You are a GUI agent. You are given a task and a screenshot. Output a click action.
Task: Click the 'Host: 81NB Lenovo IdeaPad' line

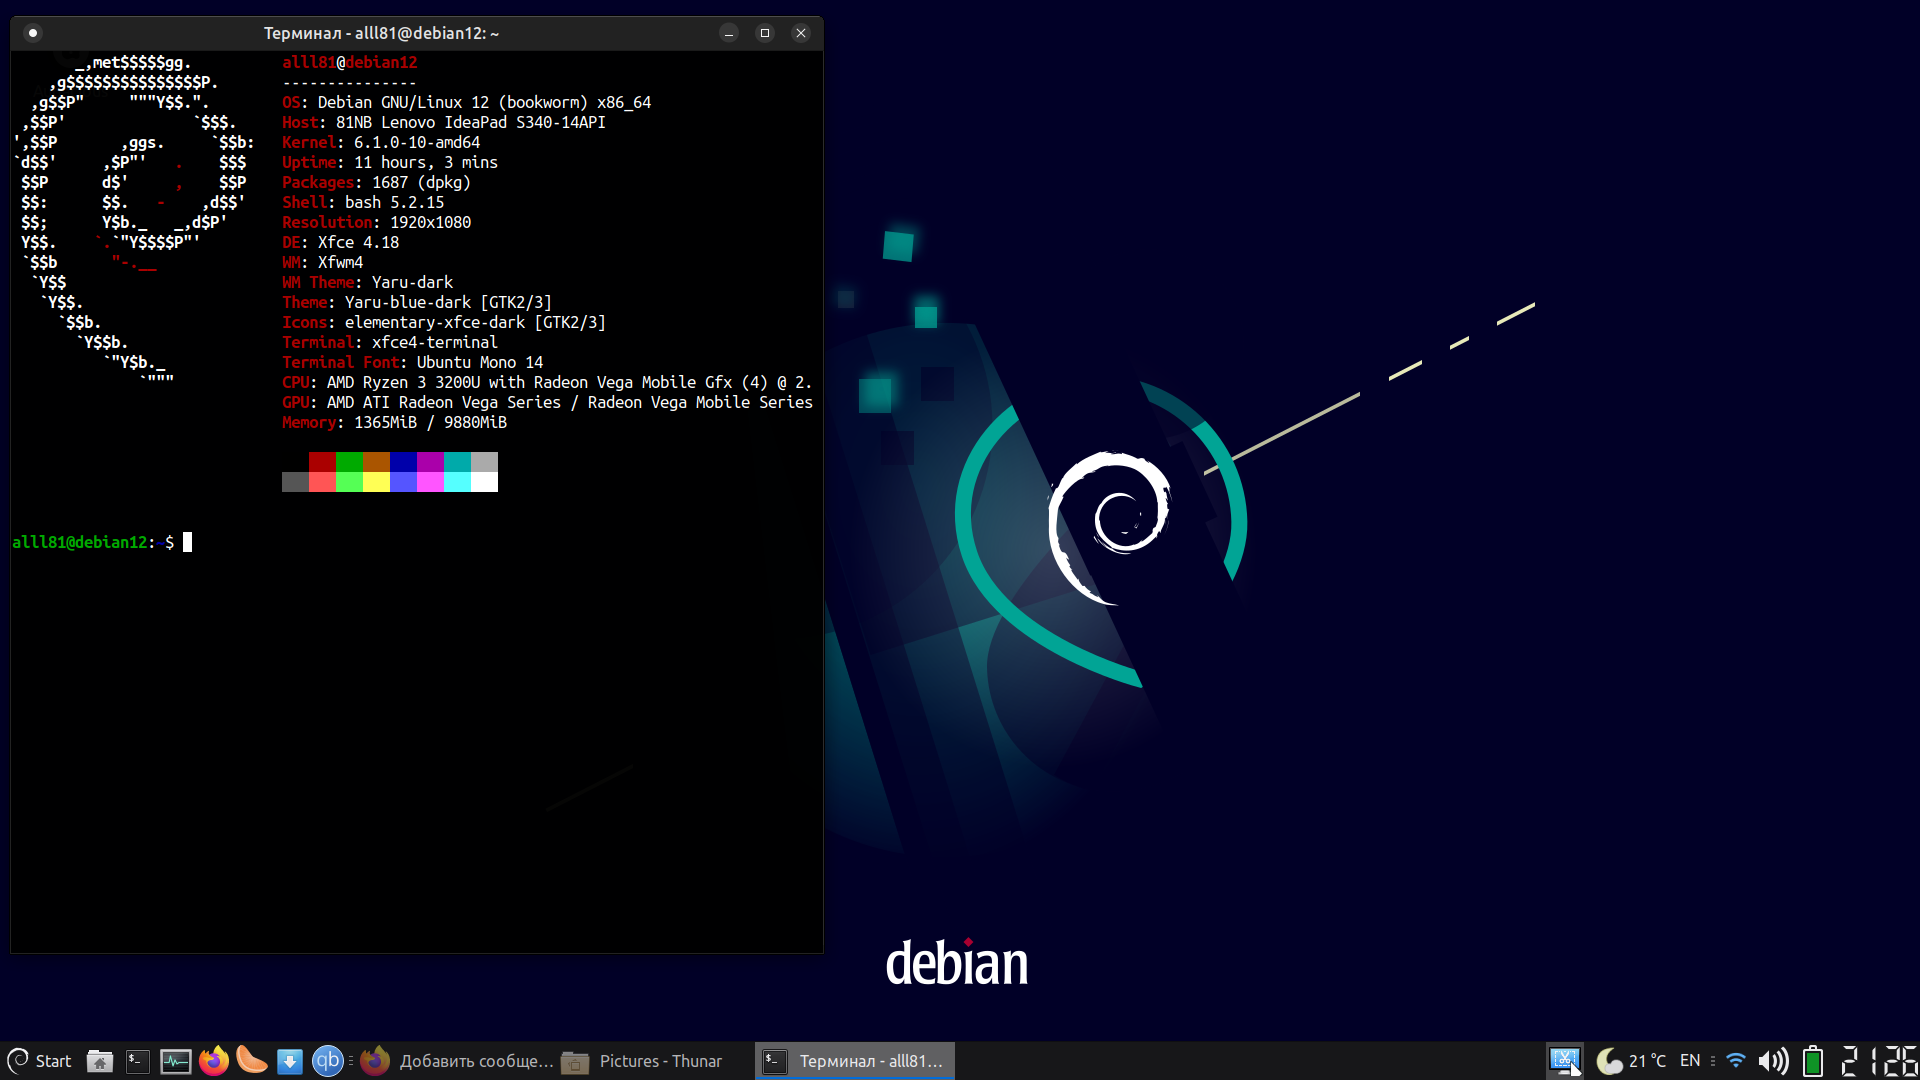point(444,122)
